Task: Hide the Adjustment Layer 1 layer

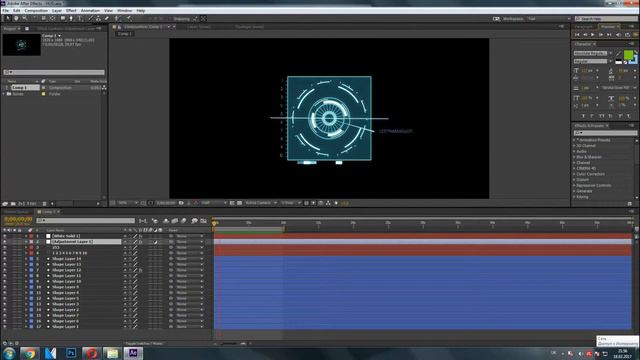Action: click(x=4, y=242)
